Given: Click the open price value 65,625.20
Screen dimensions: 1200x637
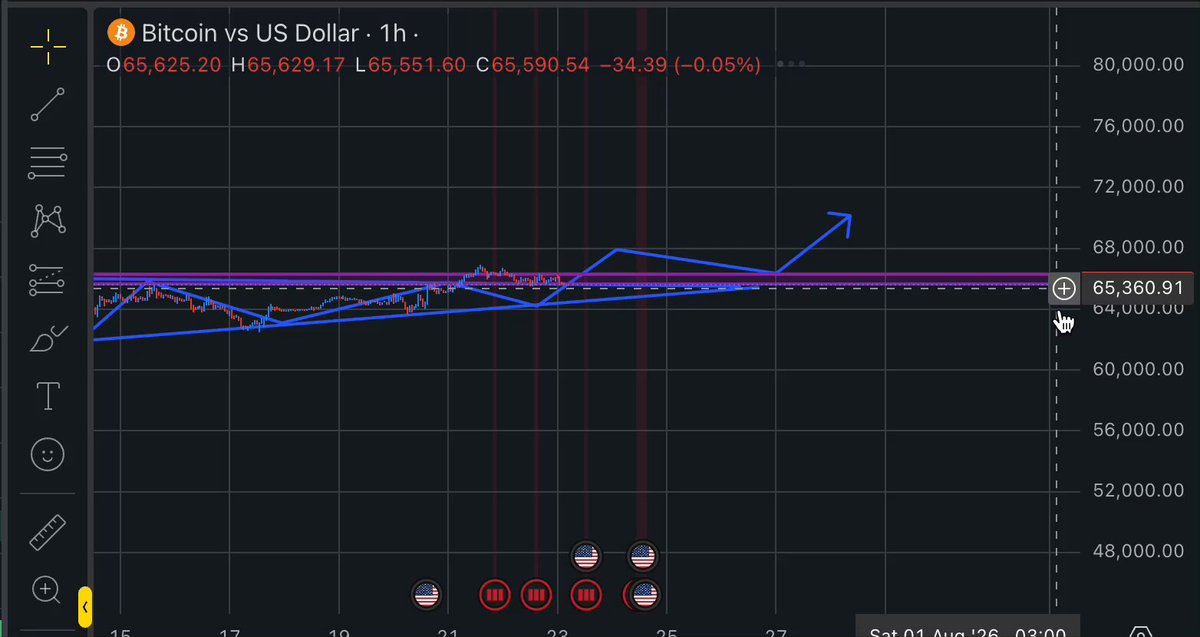Looking at the screenshot, I should [x=171, y=65].
